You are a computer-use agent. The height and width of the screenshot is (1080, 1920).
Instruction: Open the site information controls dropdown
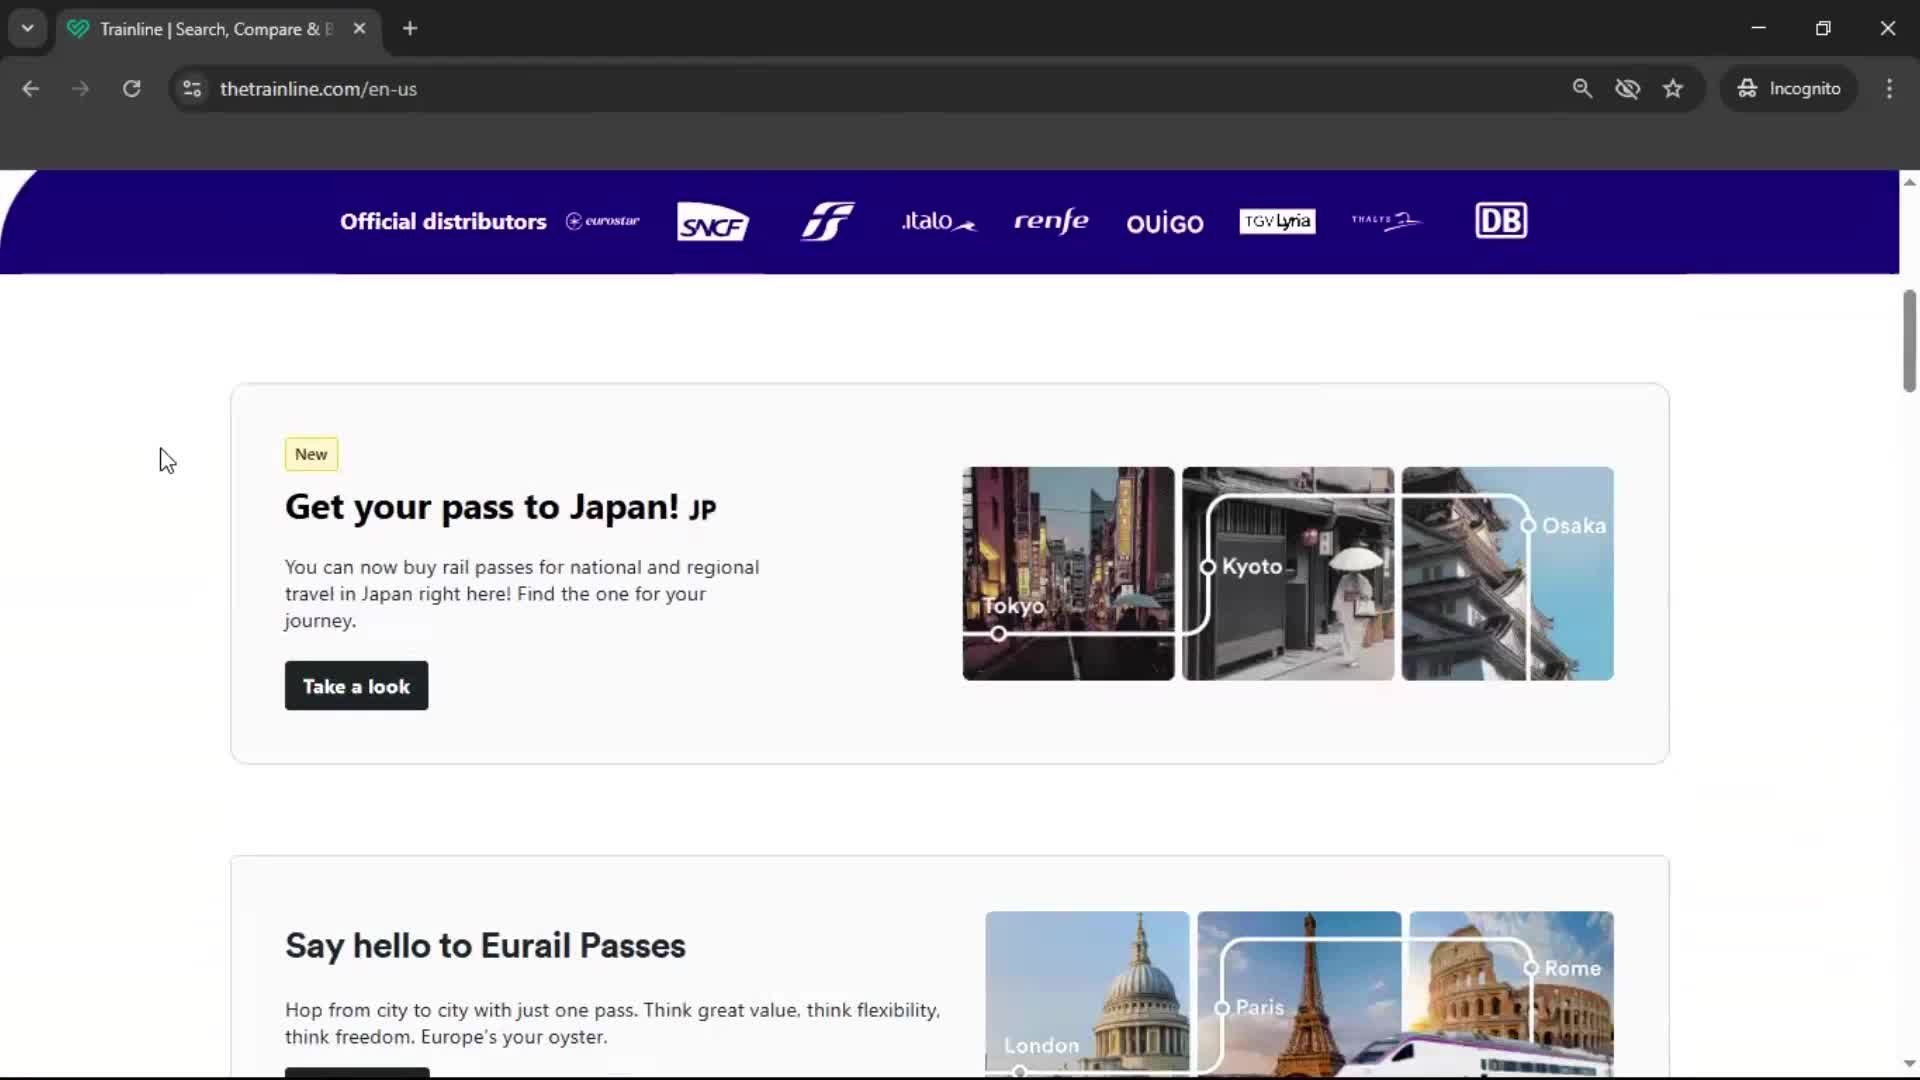(191, 89)
